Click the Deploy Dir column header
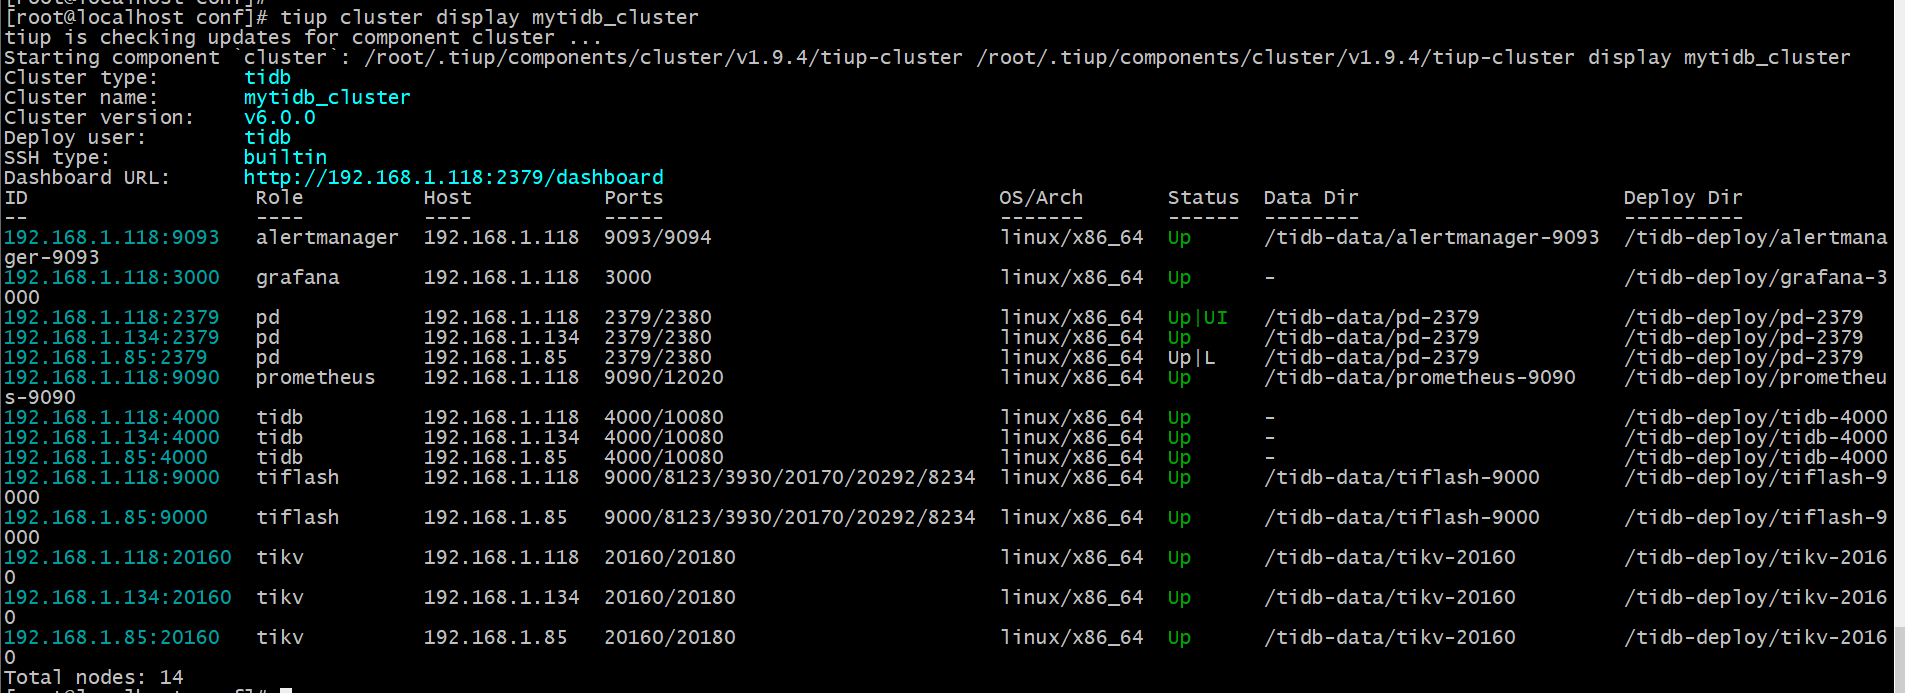Screen dimensions: 1905x693 pos(1683,197)
